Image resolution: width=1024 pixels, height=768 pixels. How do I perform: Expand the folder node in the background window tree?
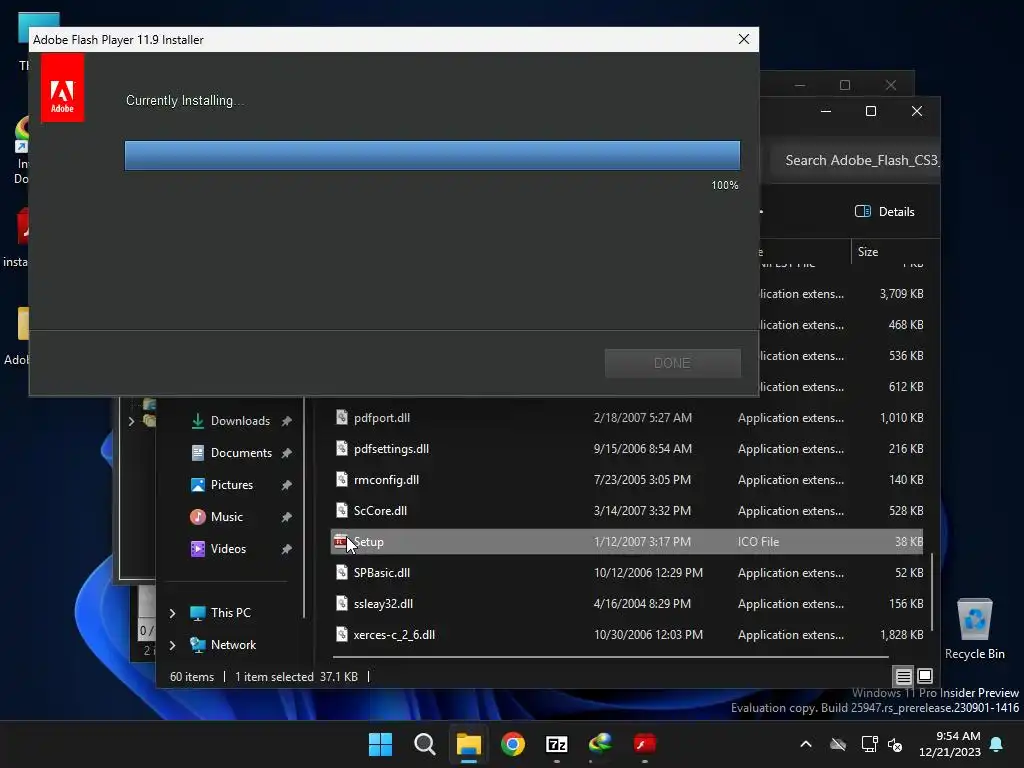pos(131,421)
